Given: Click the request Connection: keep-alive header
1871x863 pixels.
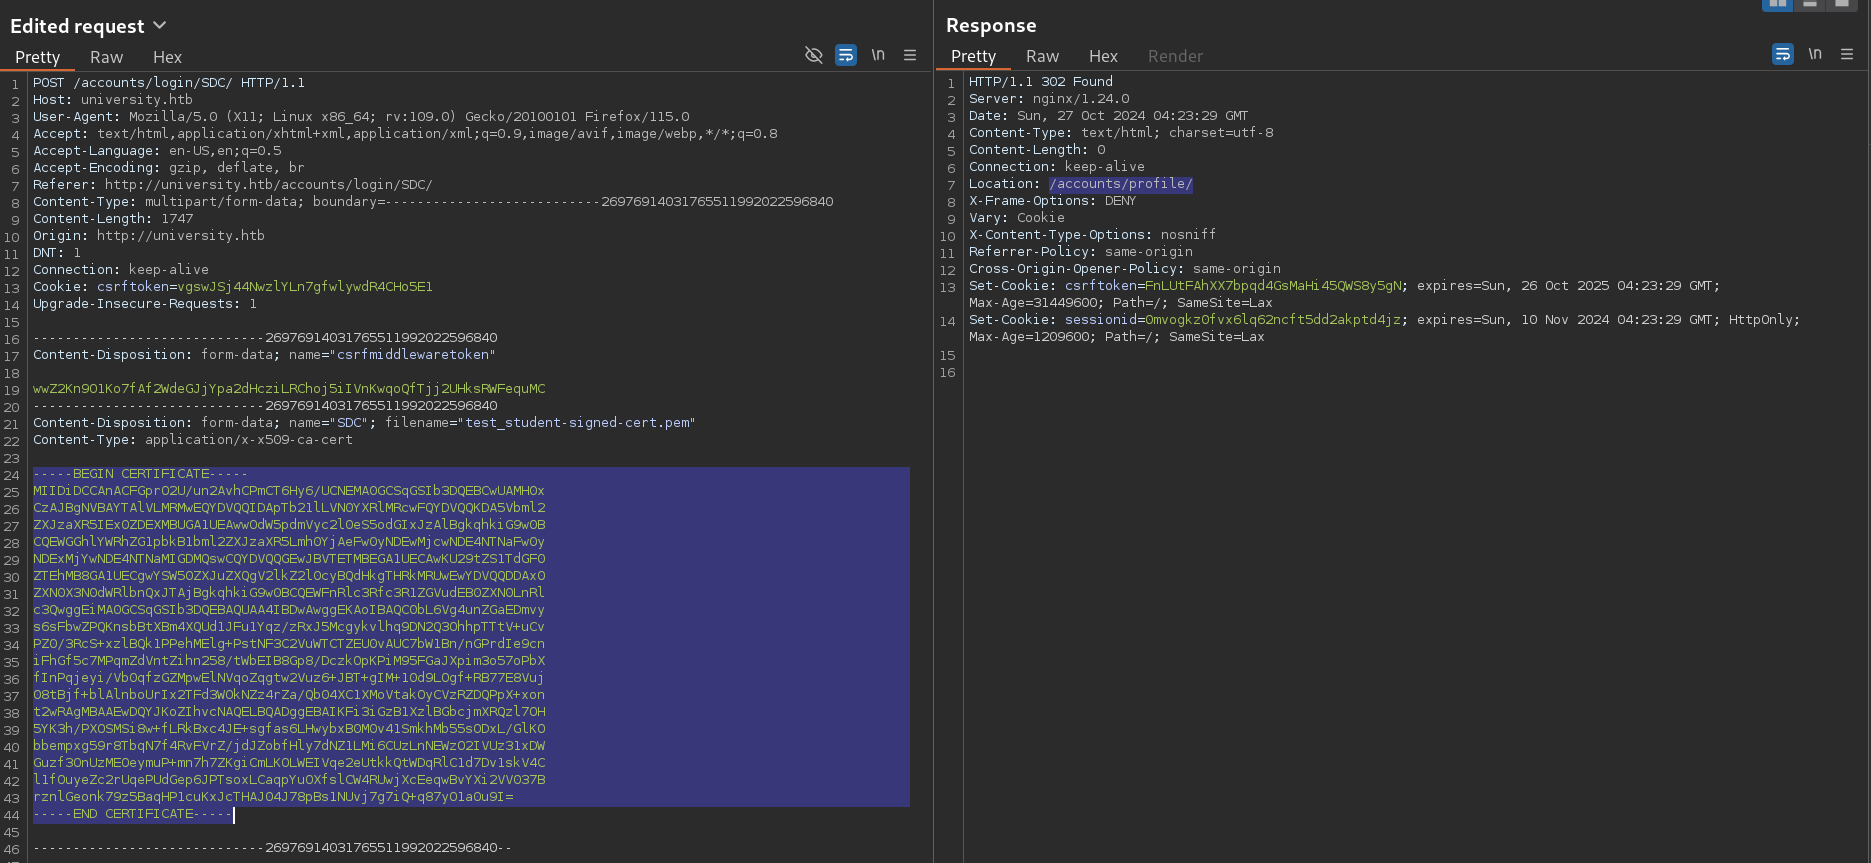Looking at the screenshot, I should coord(121,270).
